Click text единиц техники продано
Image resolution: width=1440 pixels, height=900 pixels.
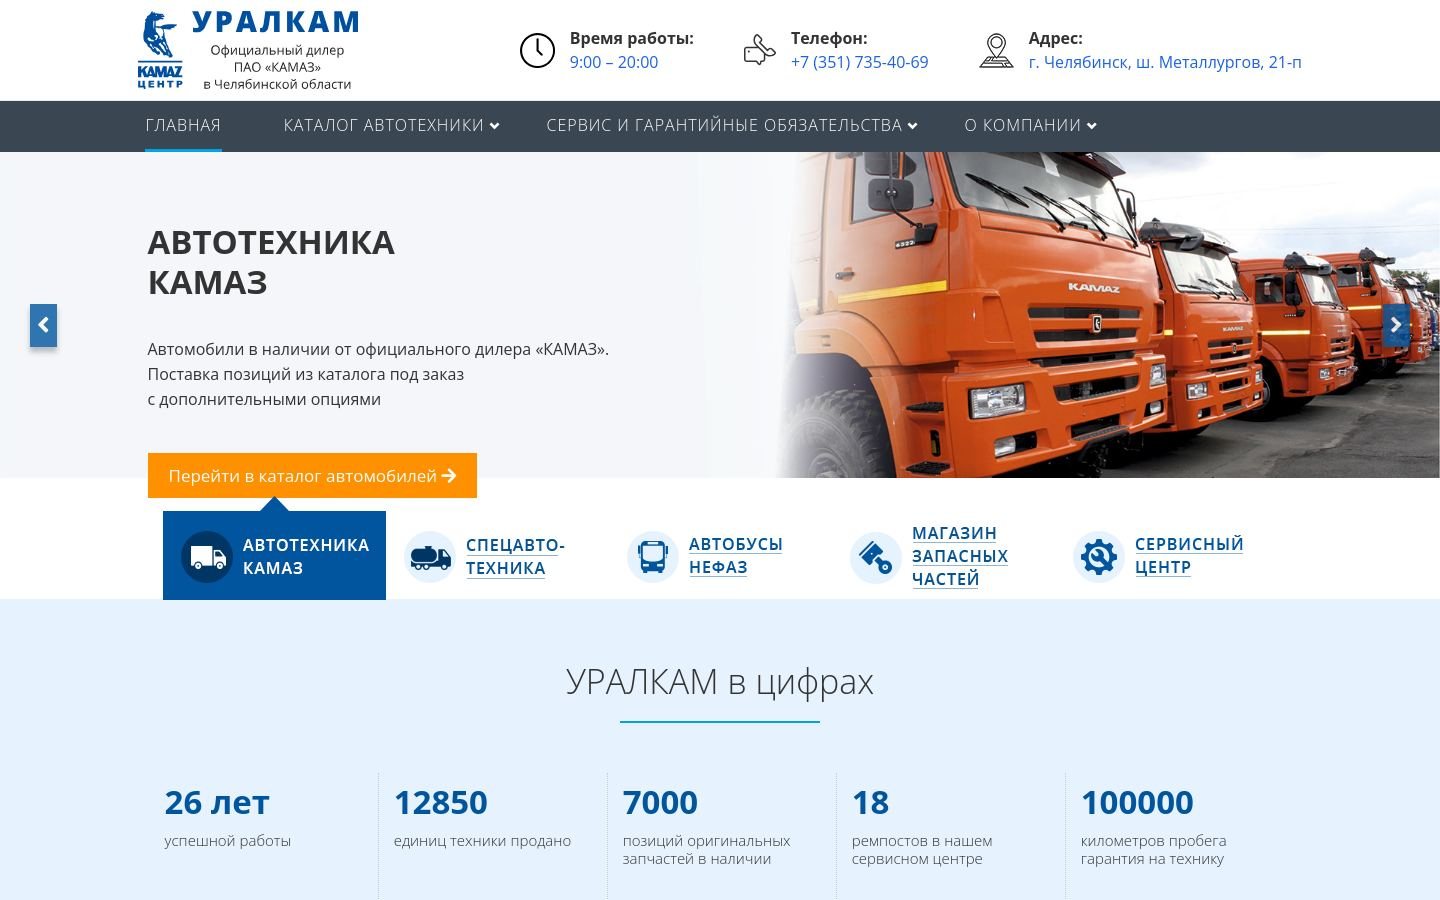point(482,841)
